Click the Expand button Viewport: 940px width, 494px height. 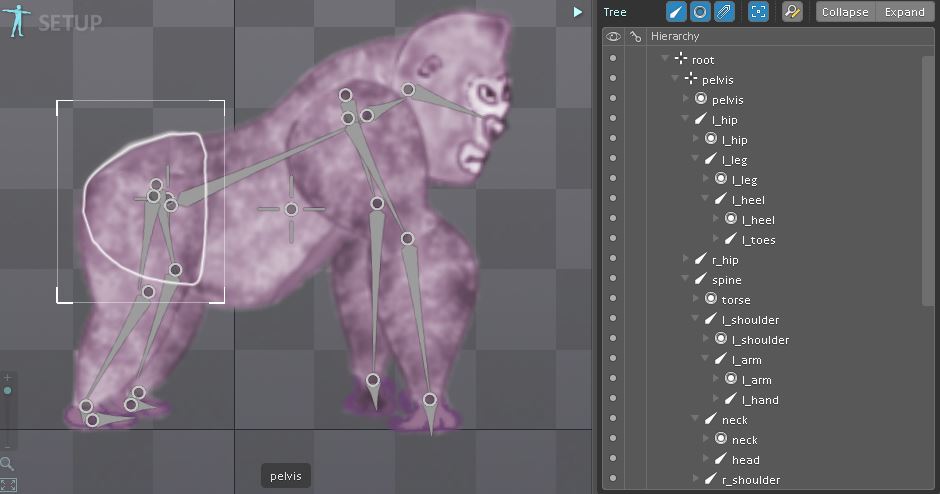(x=905, y=12)
